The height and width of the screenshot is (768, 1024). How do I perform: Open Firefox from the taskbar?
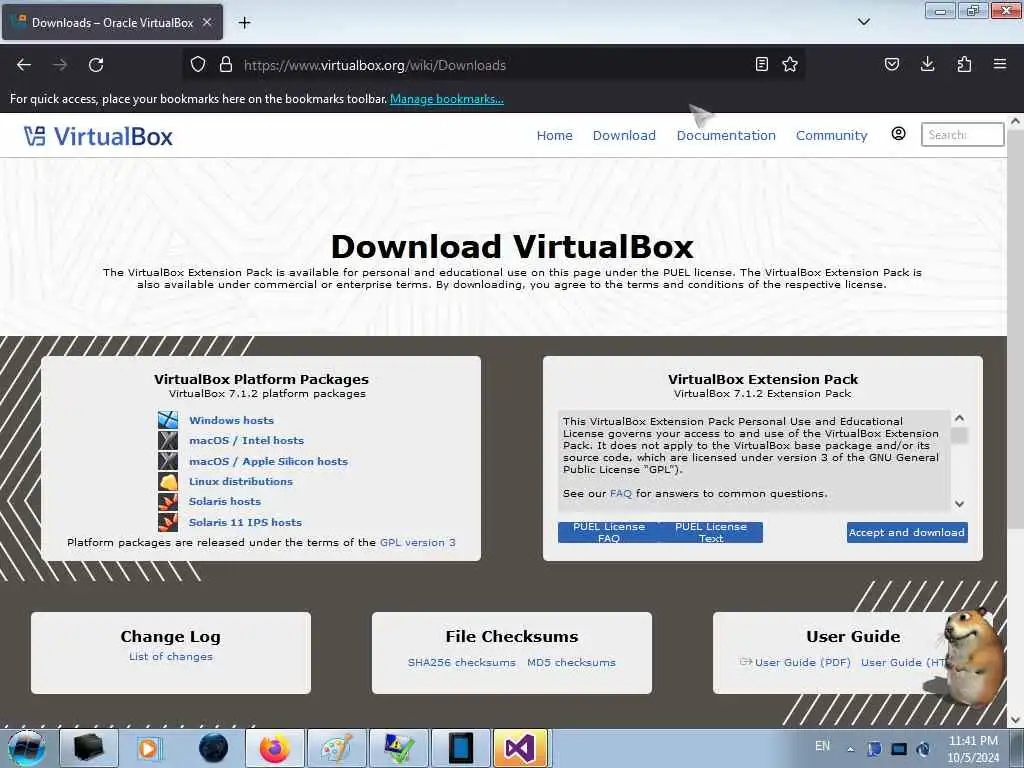pyautogui.click(x=274, y=748)
